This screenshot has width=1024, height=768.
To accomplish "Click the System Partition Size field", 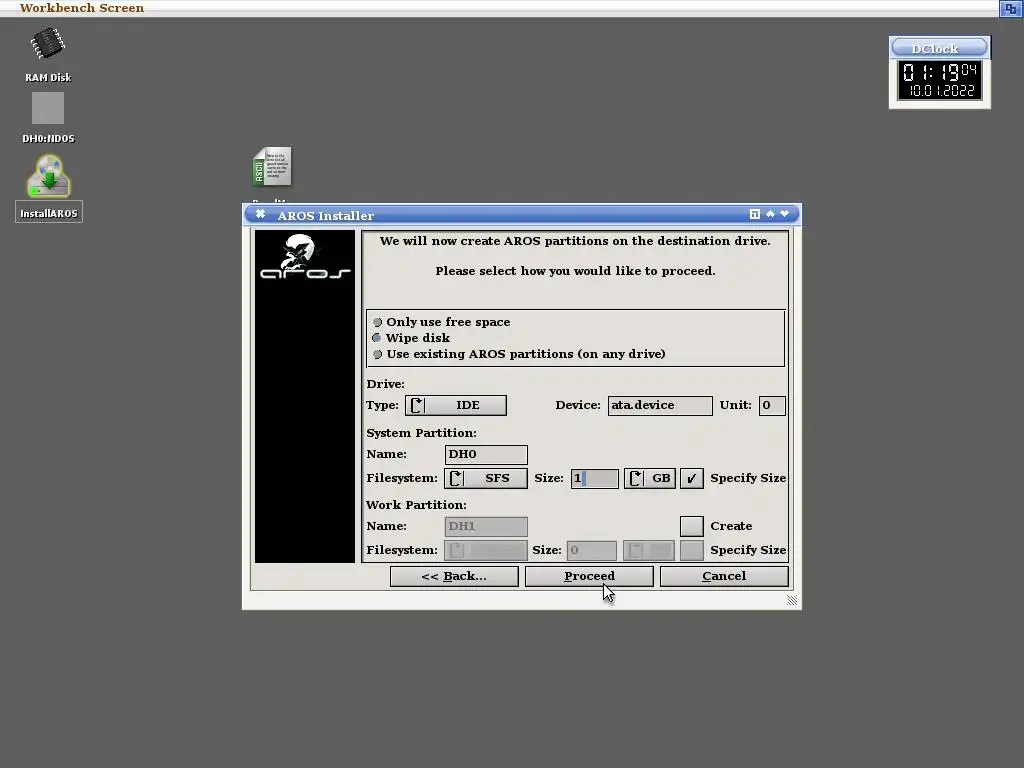I will 594,478.
